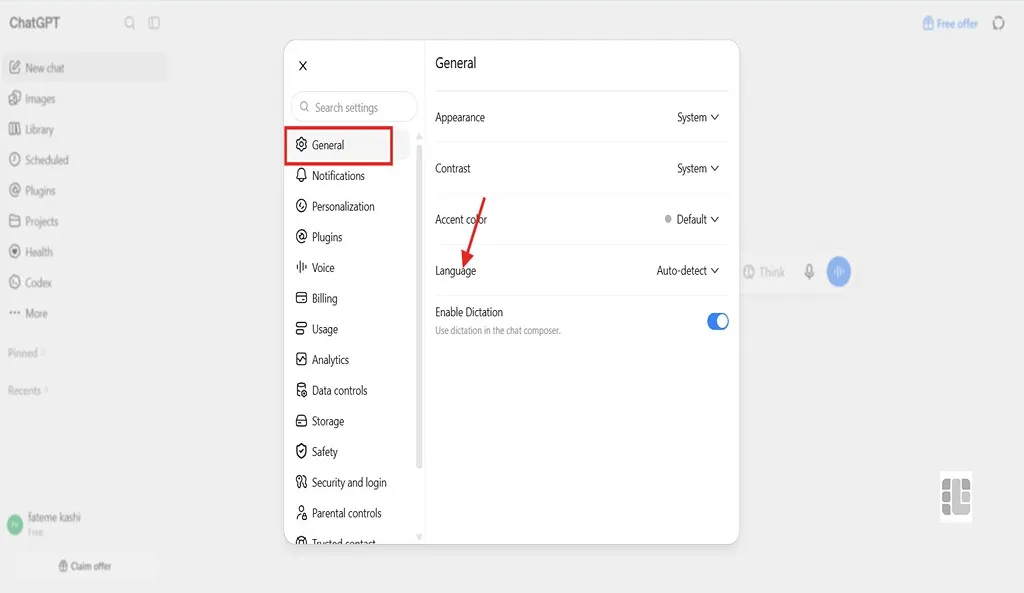The width and height of the screenshot is (1024, 593).
Task: Expand the Pinned section chevron
Action: pos(43,353)
